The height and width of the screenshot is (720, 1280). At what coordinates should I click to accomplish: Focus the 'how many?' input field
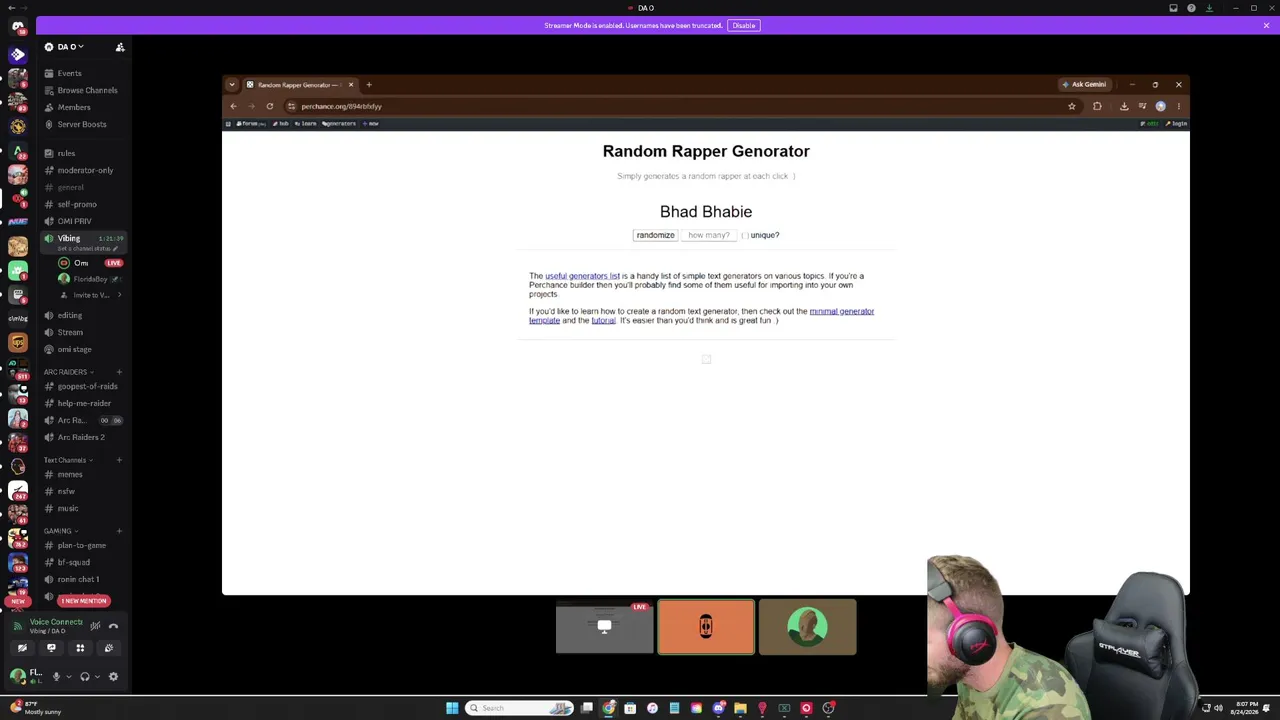709,235
